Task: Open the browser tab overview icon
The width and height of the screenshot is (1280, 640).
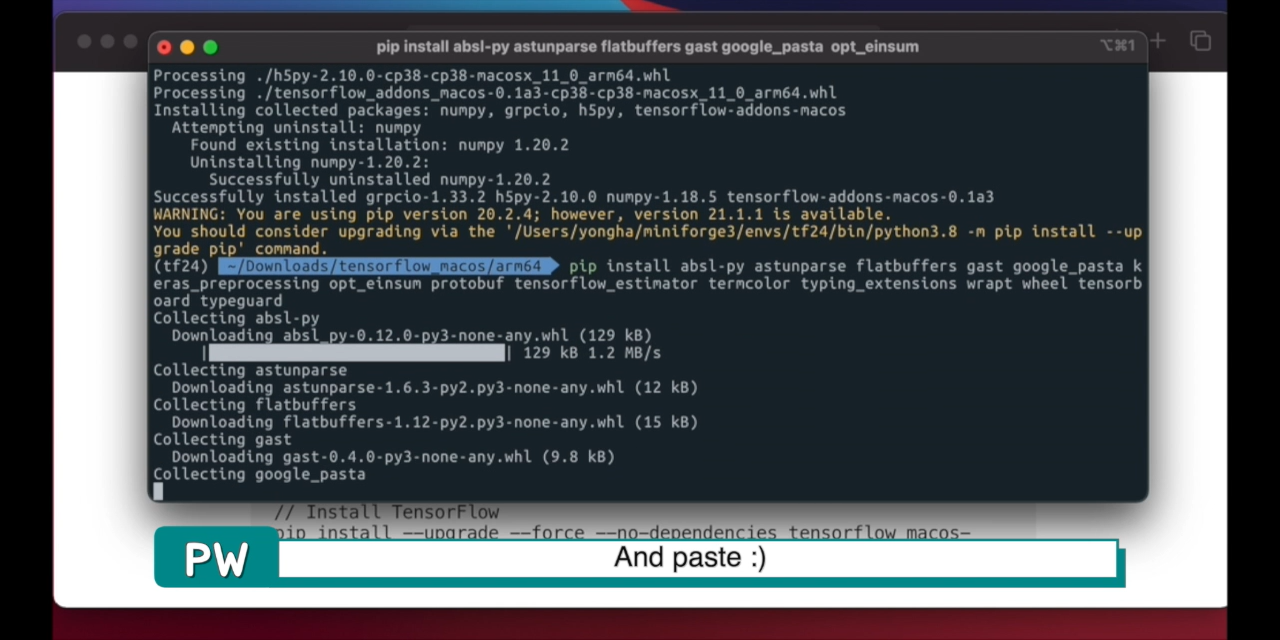Action: [1200, 41]
